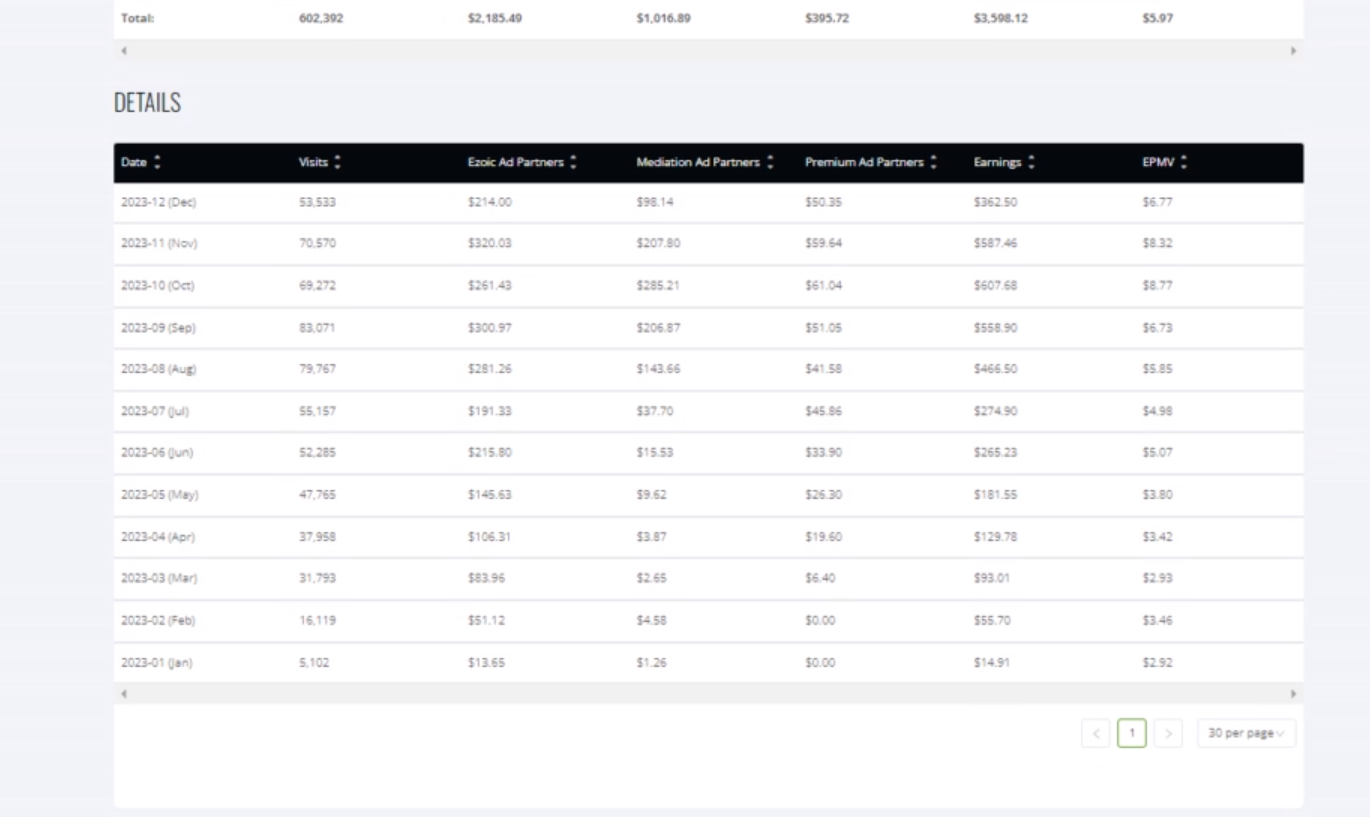Viewport: 1370px width, 817px height.
Task: Select the 2023-09 (Sep) date cell
Action: click(x=159, y=328)
